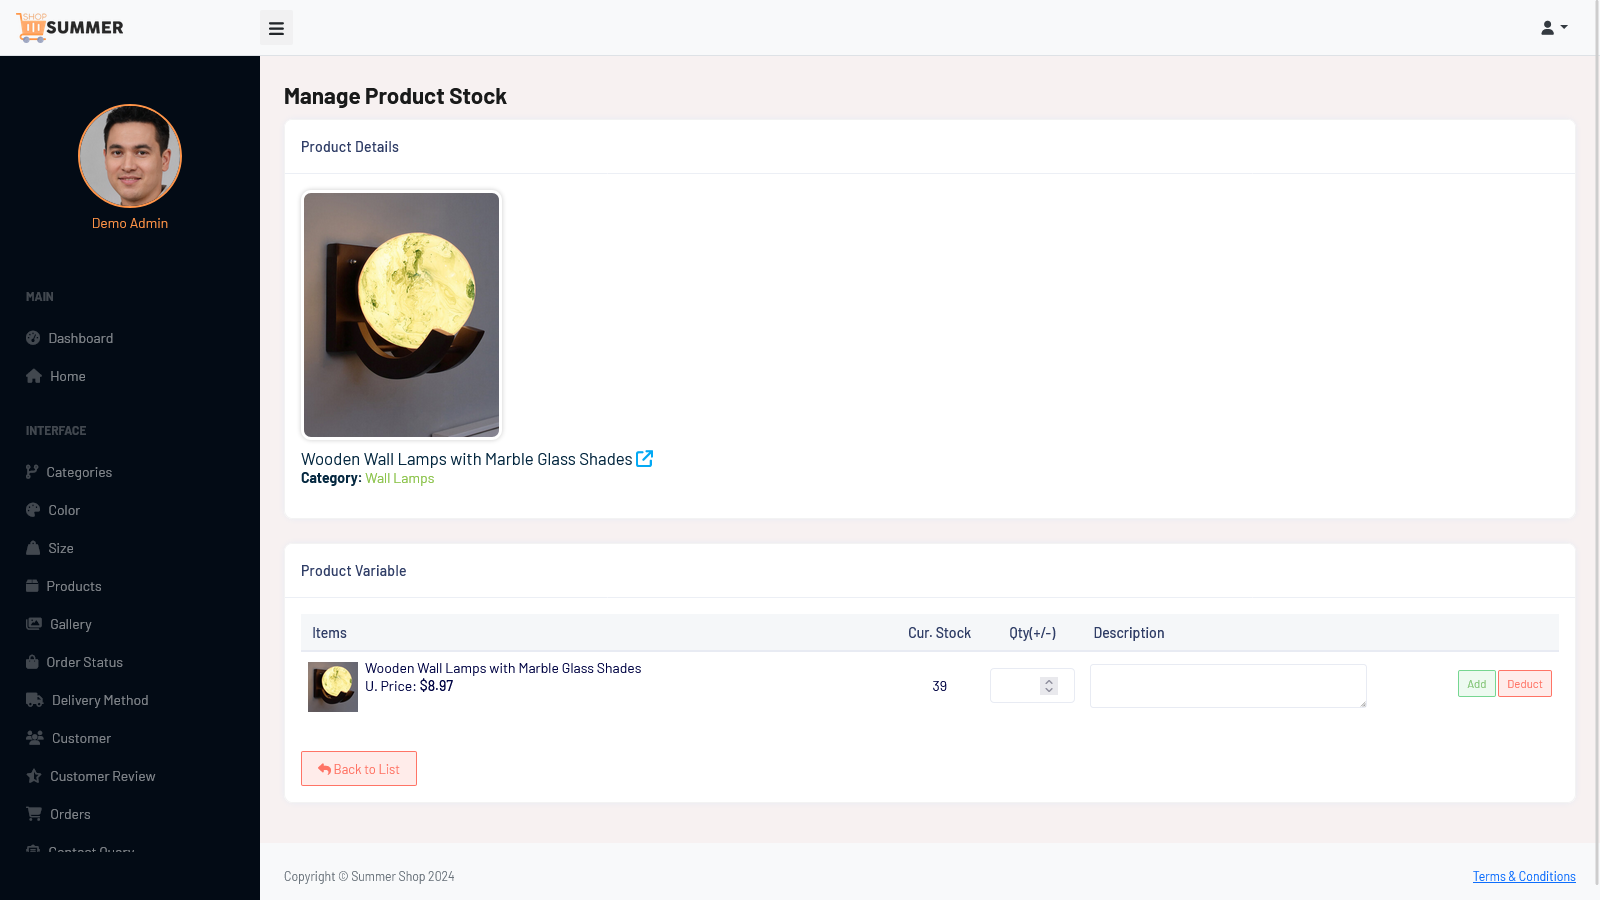Toggle the sidebar hamburger menu

point(276,28)
